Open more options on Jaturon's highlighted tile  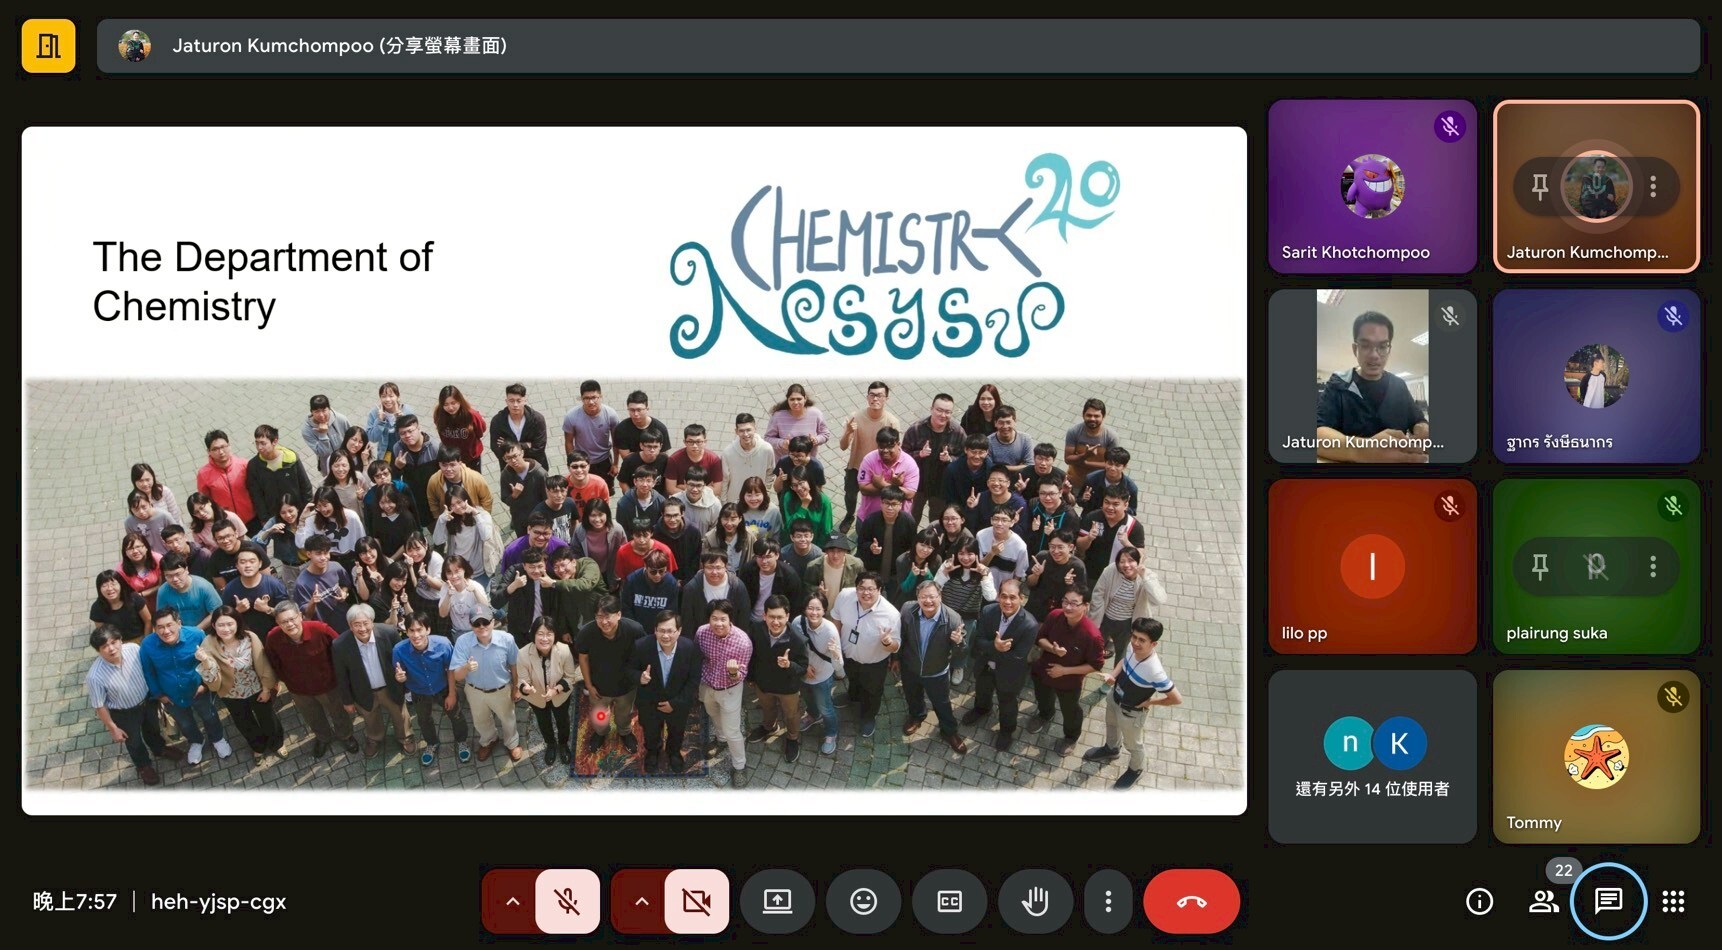1653,186
